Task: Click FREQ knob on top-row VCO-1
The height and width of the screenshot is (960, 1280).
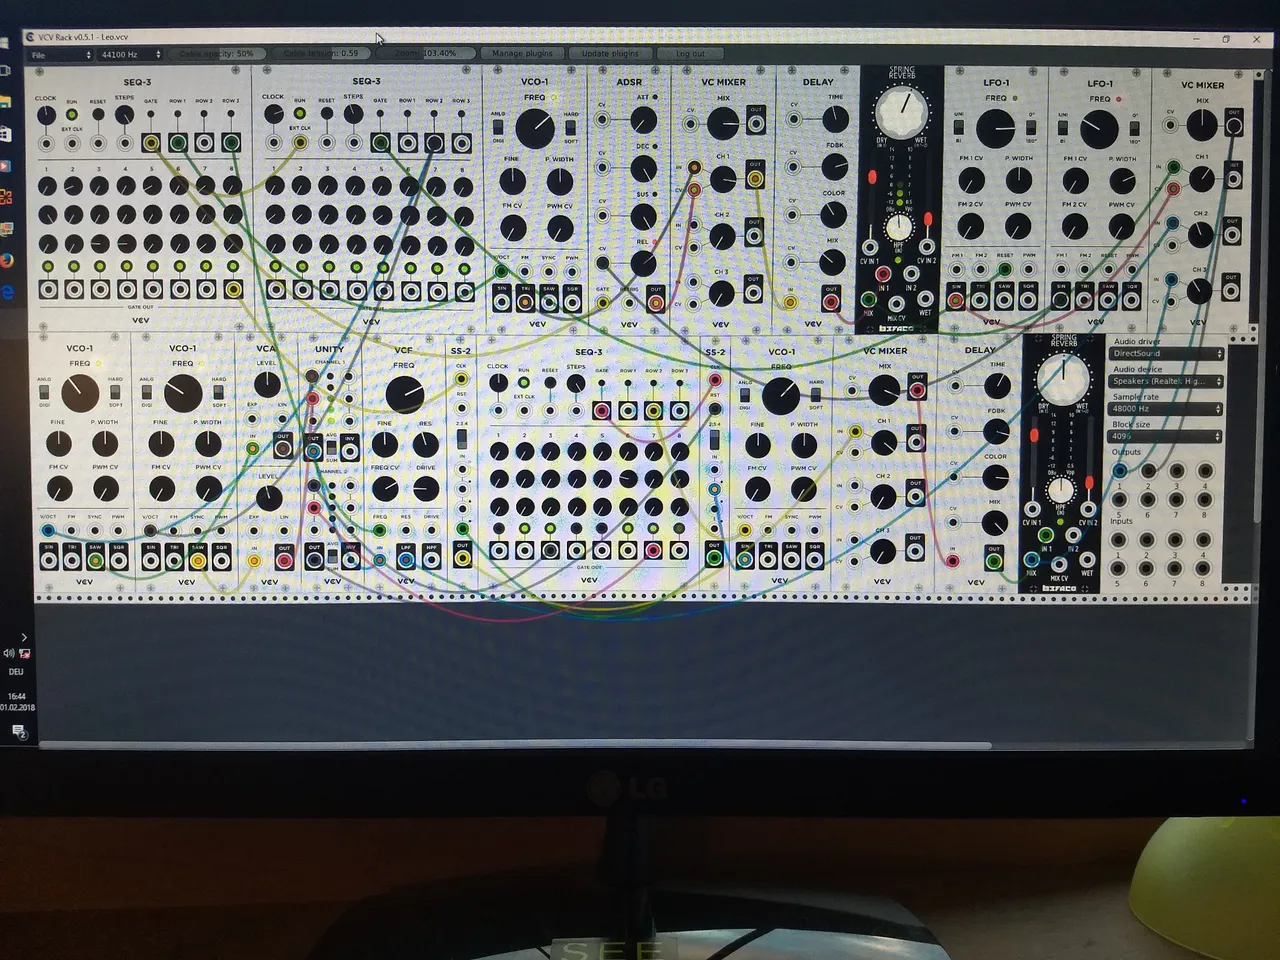Action: [x=535, y=128]
